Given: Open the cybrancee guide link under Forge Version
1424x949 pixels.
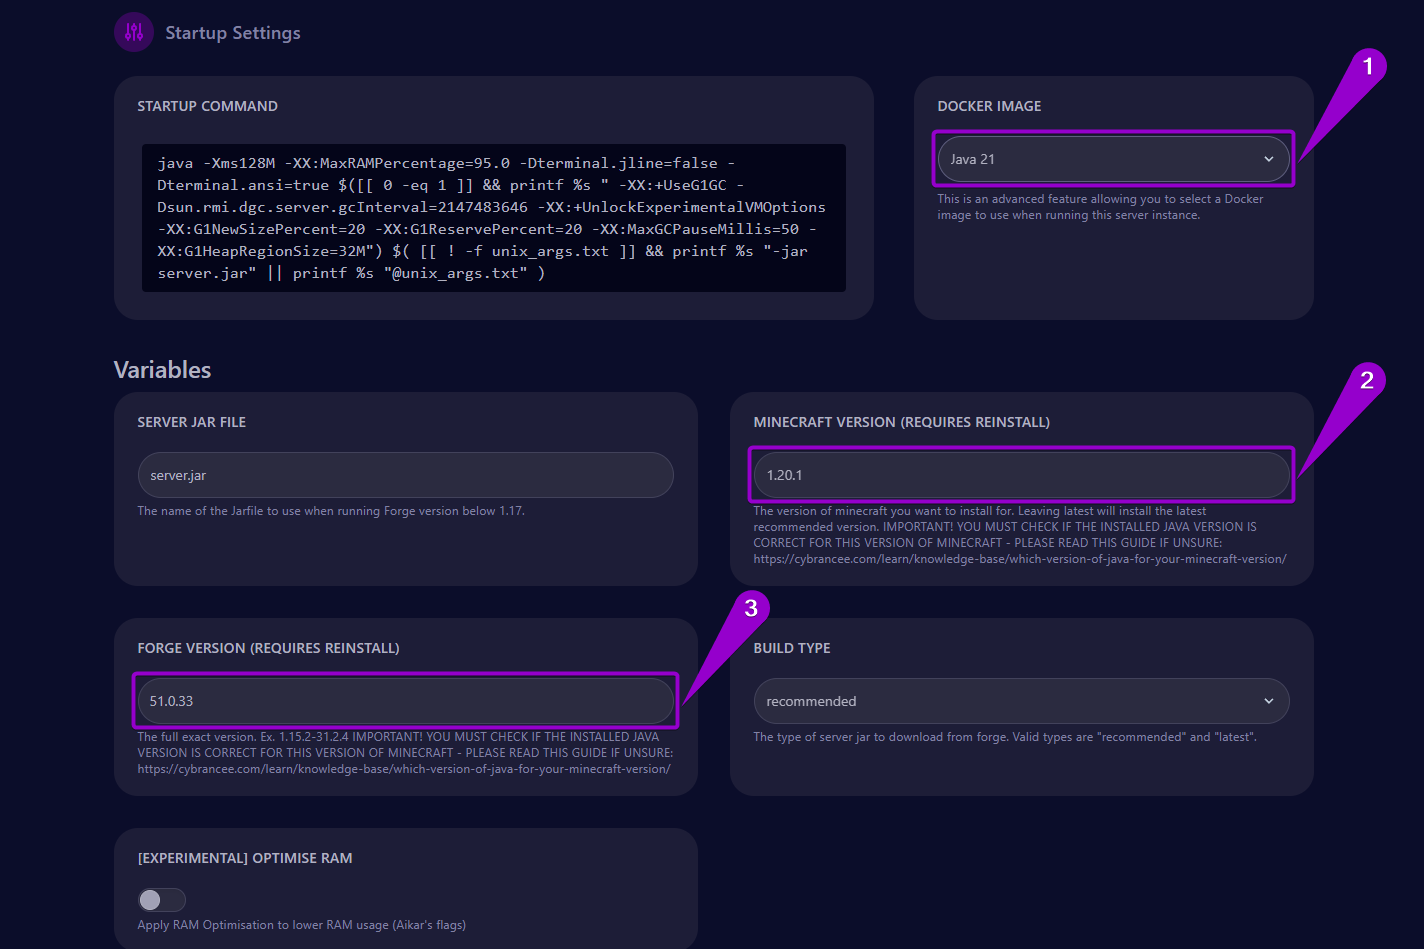Looking at the screenshot, I should (403, 768).
